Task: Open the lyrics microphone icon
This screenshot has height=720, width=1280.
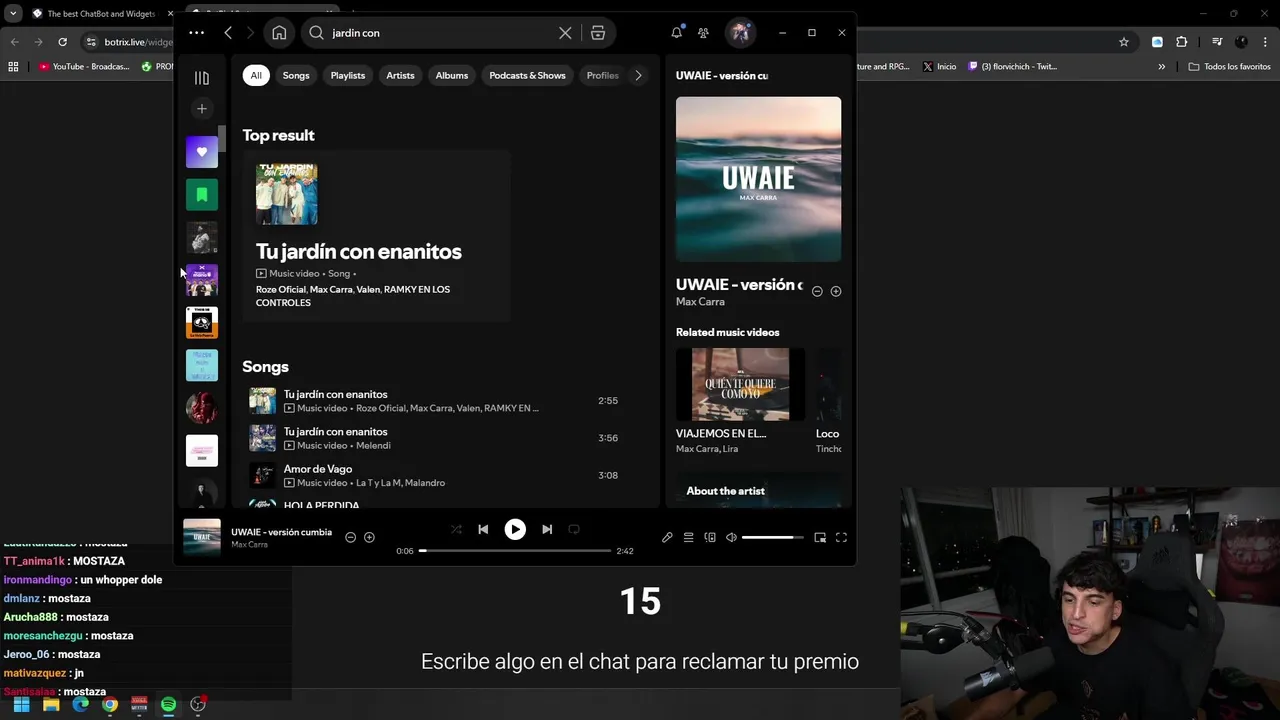Action: point(667,537)
